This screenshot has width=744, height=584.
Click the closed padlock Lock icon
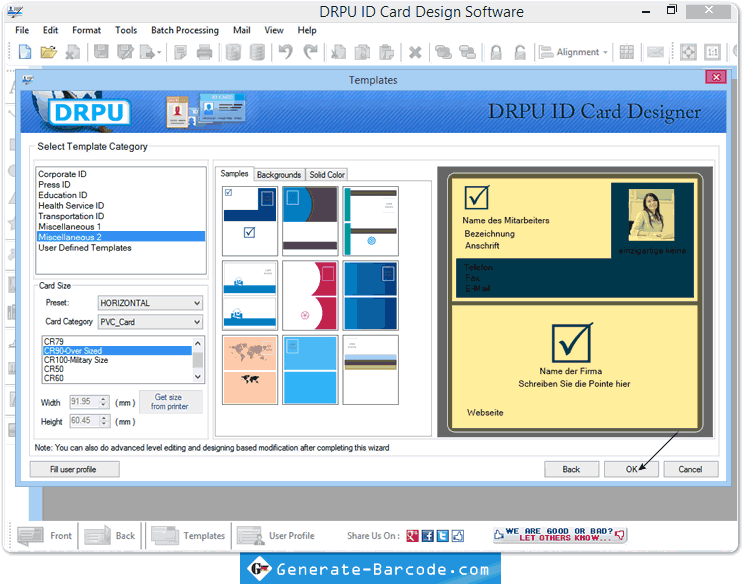[496, 52]
